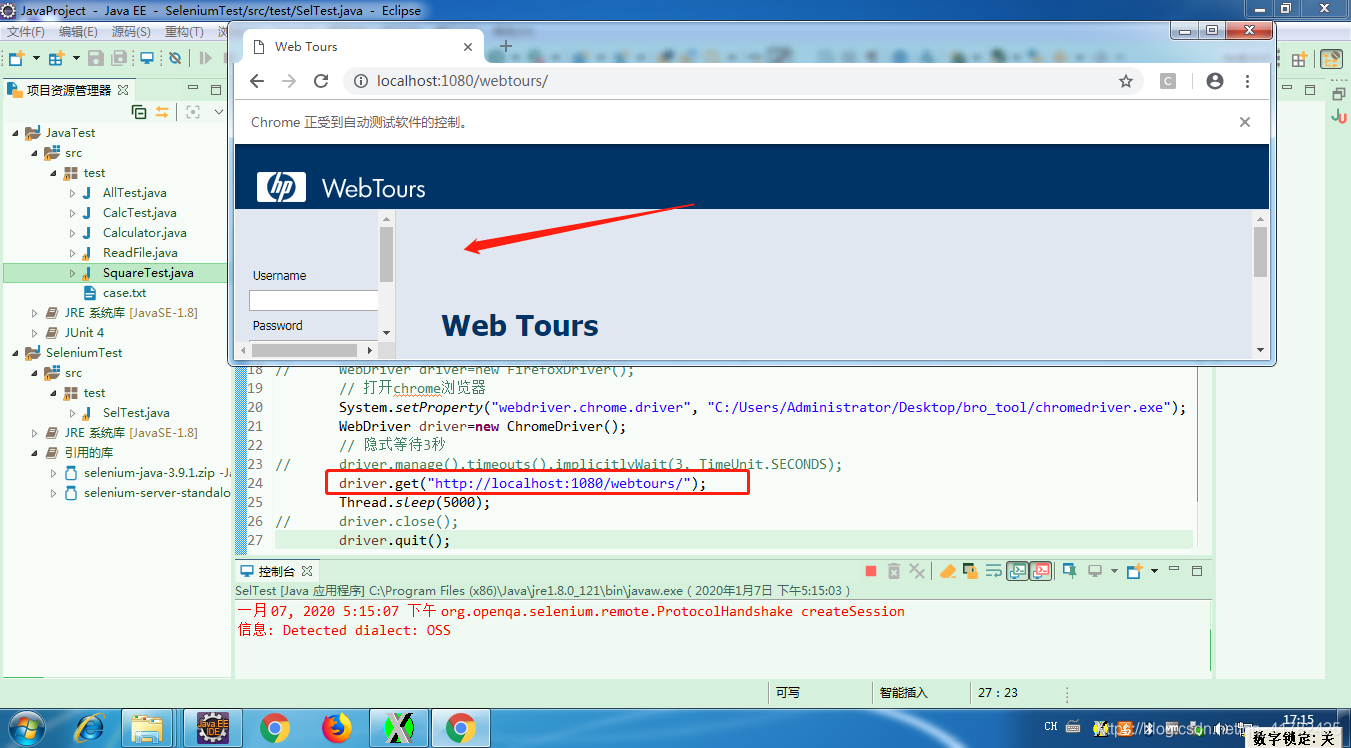
Task: Select CalcTest.java in the project tree
Action: (140, 213)
